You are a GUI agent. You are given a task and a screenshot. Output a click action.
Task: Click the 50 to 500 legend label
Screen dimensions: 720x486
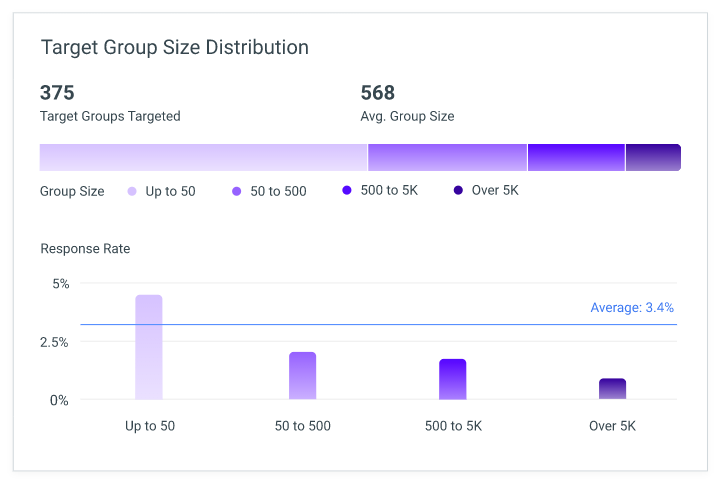pos(278,192)
